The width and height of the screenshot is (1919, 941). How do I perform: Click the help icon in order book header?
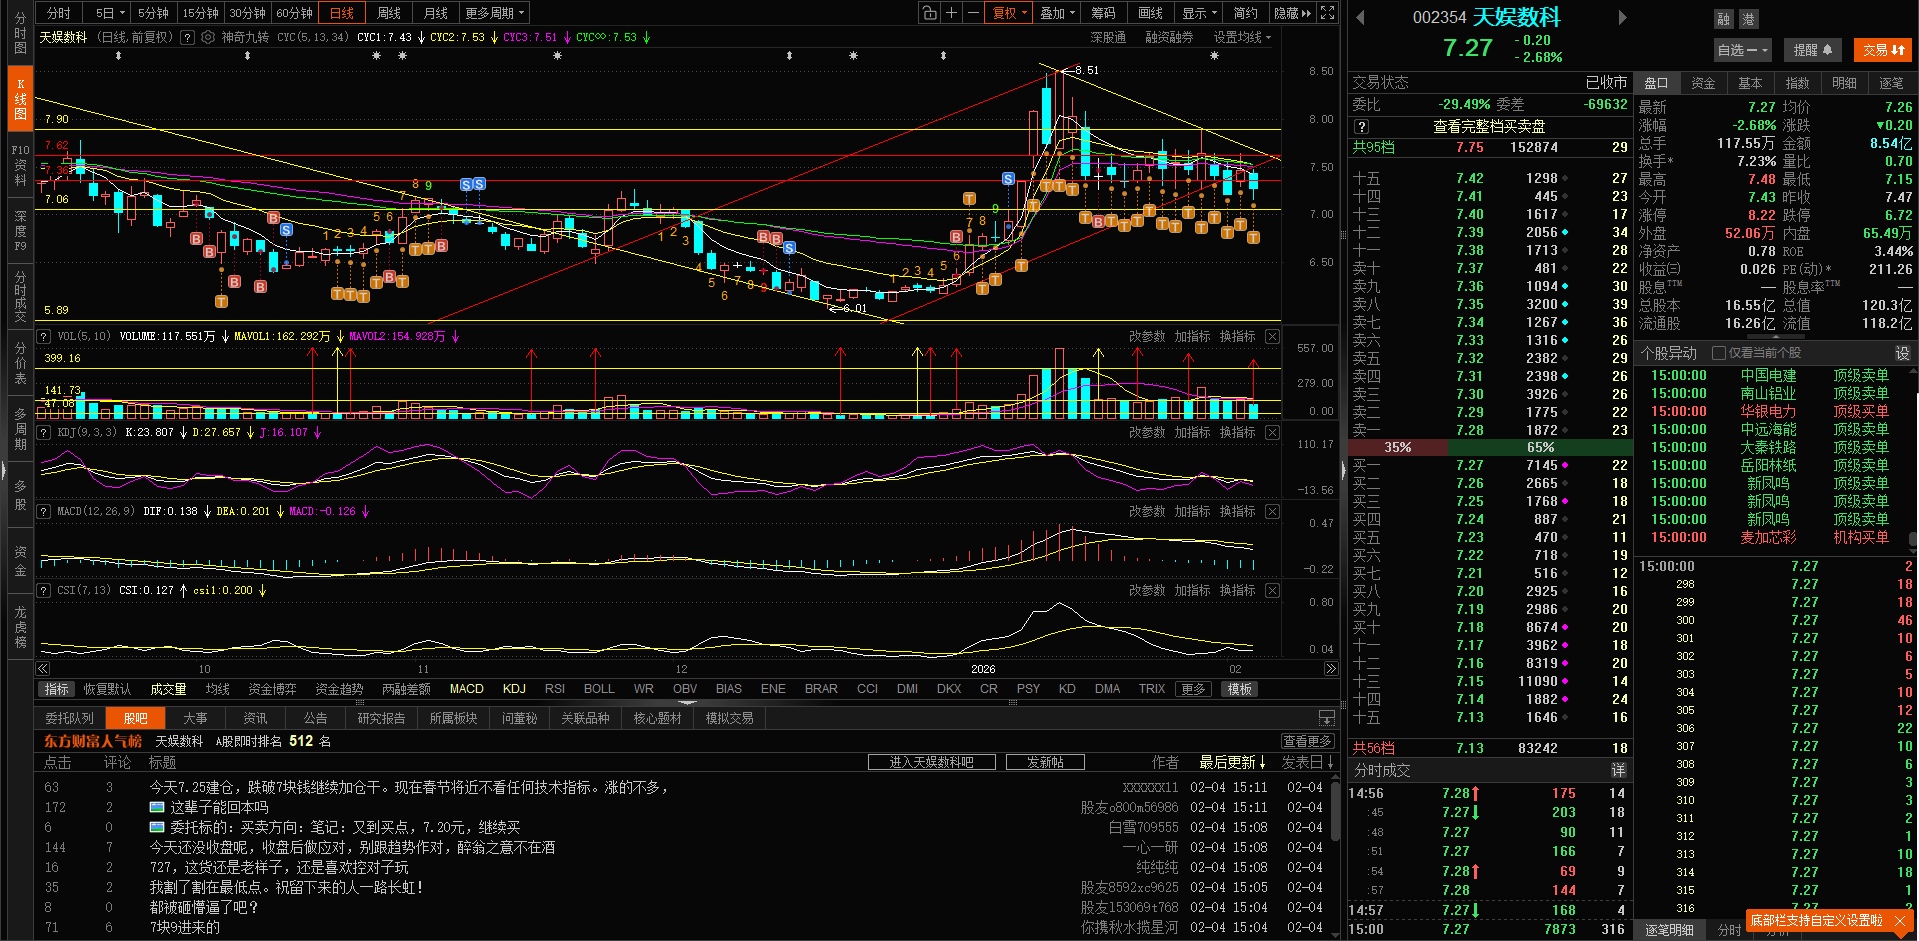coord(1361,127)
